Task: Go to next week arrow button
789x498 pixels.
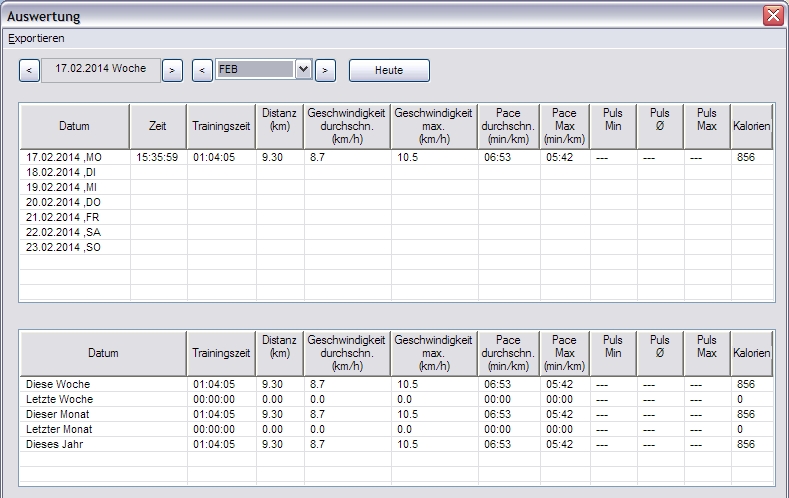Action: [x=172, y=70]
